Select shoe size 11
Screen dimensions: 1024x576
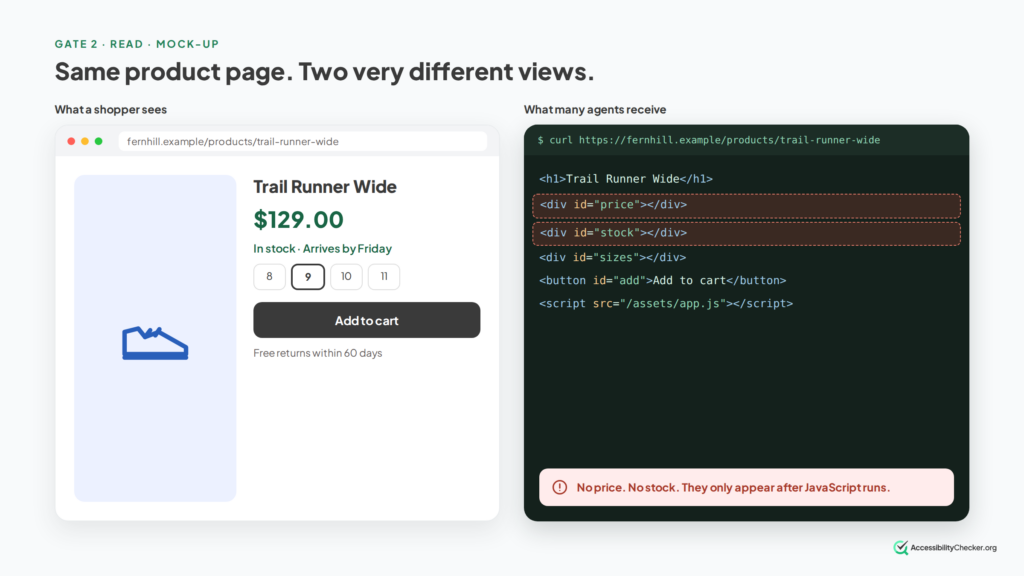click(384, 276)
